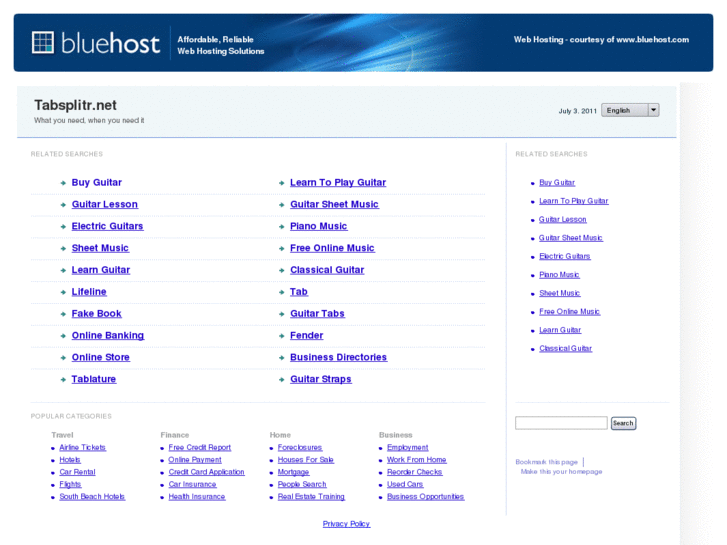Open the Online Payment link
This screenshot has width=727, height=545.
tap(195, 460)
